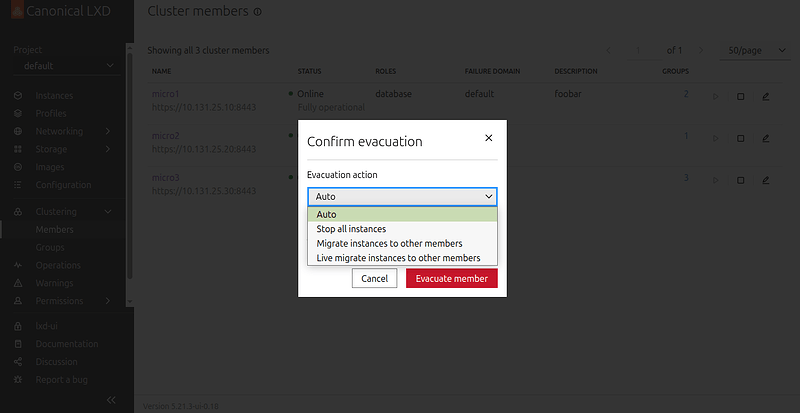Click the Evacuate member button
The height and width of the screenshot is (413, 800).
click(x=452, y=279)
